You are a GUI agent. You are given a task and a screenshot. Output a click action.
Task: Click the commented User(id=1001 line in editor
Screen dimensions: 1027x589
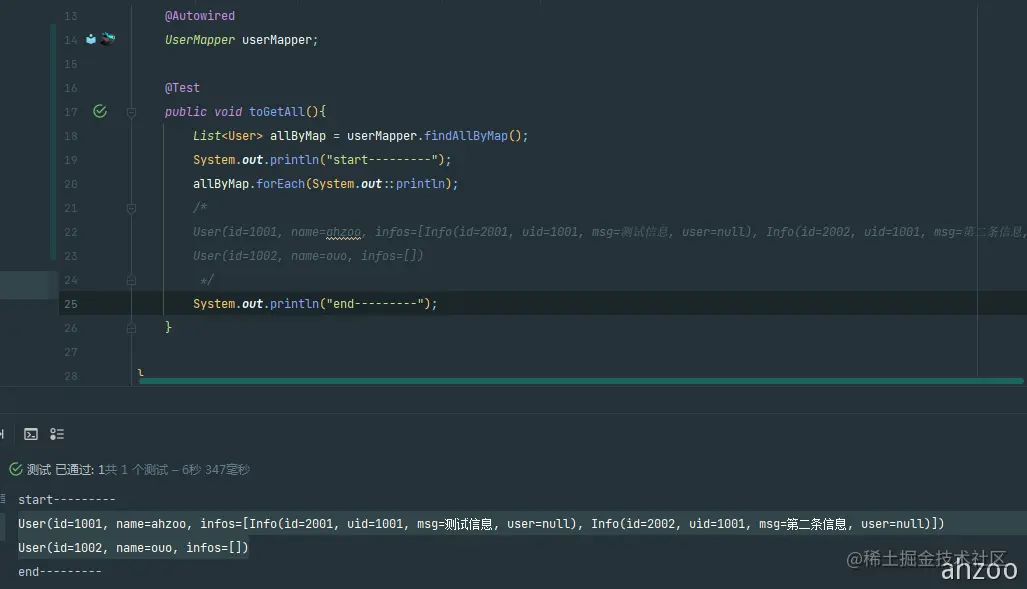[609, 232]
